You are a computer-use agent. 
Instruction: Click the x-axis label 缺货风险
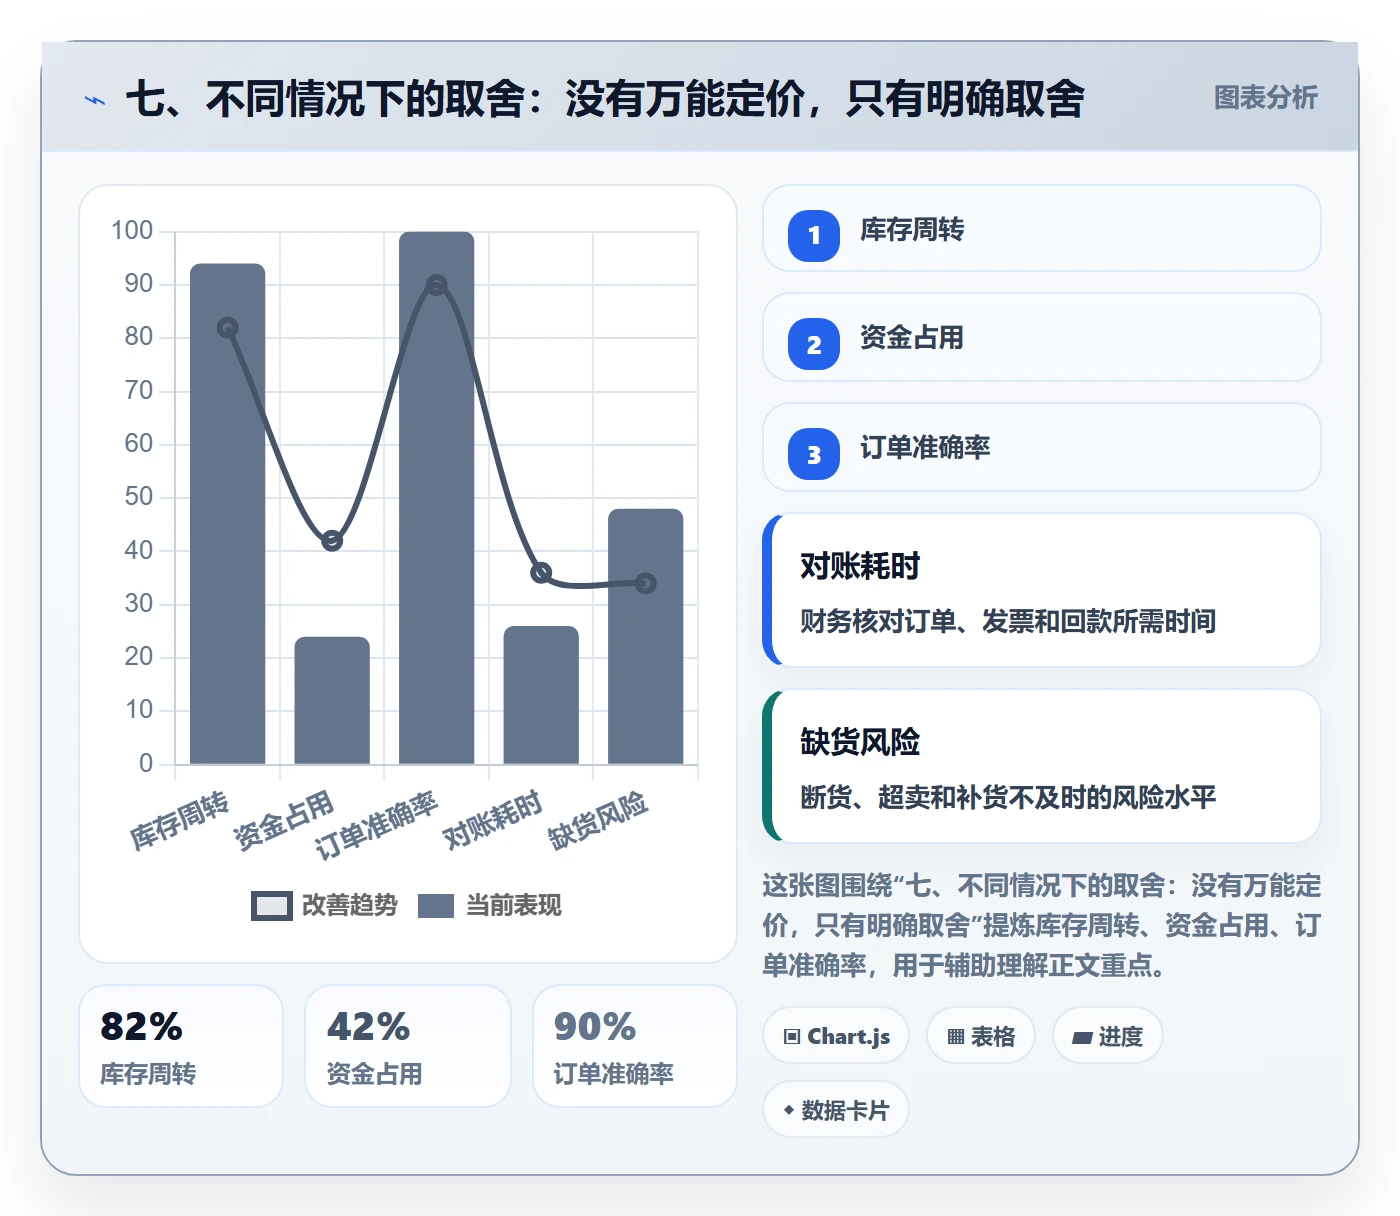(598, 820)
